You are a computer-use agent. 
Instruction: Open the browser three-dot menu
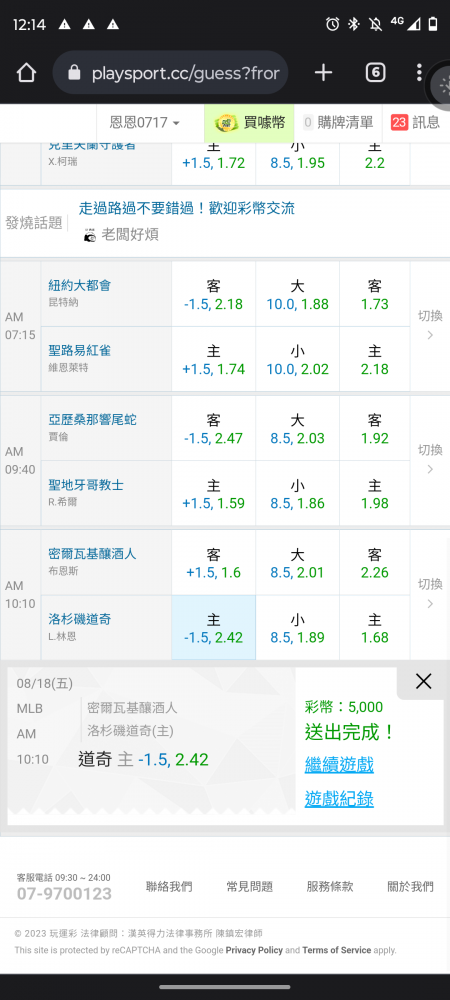click(419, 73)
